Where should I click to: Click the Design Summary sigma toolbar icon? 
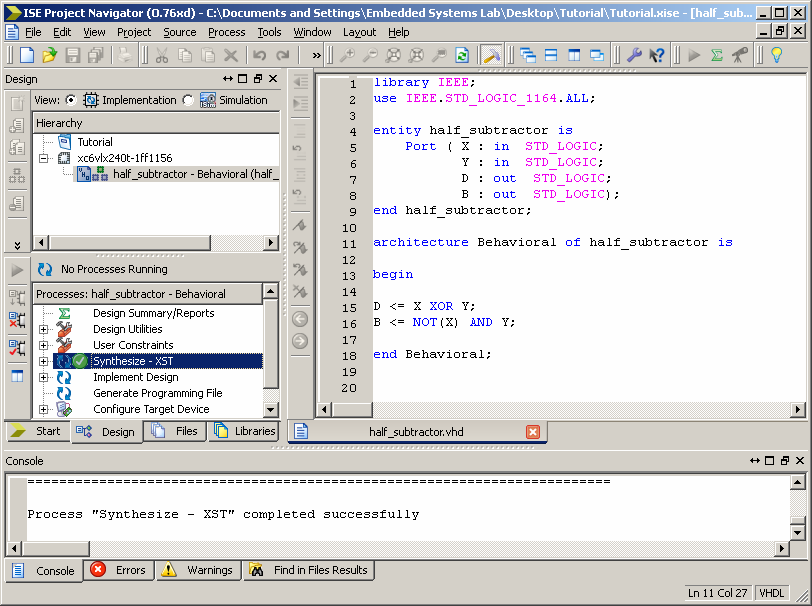point(717,56)
